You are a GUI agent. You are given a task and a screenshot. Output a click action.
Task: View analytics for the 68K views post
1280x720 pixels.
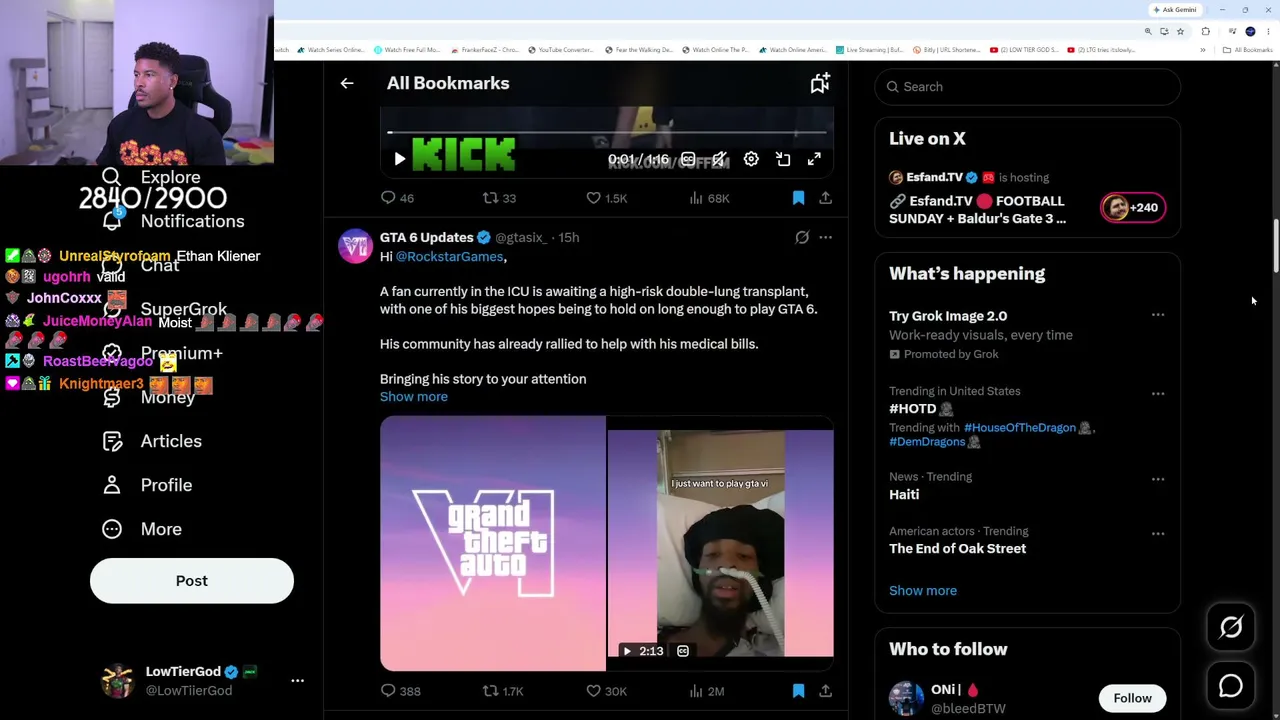[x=709, y=198]
